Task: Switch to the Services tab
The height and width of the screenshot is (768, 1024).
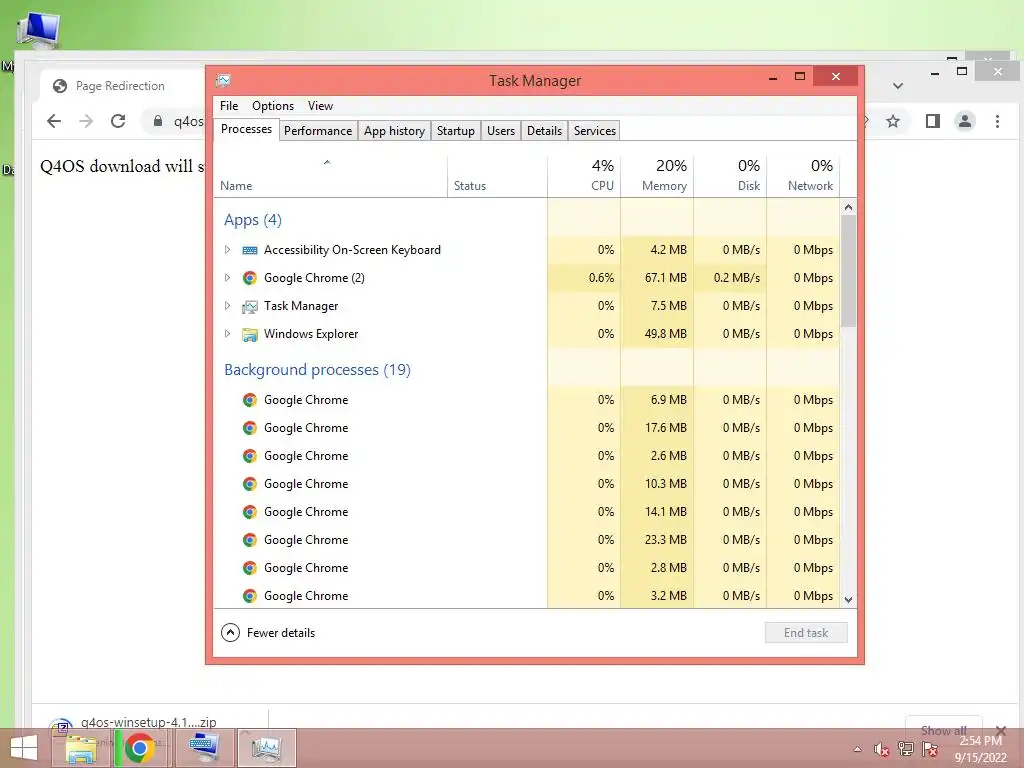Action: [595, 131]
